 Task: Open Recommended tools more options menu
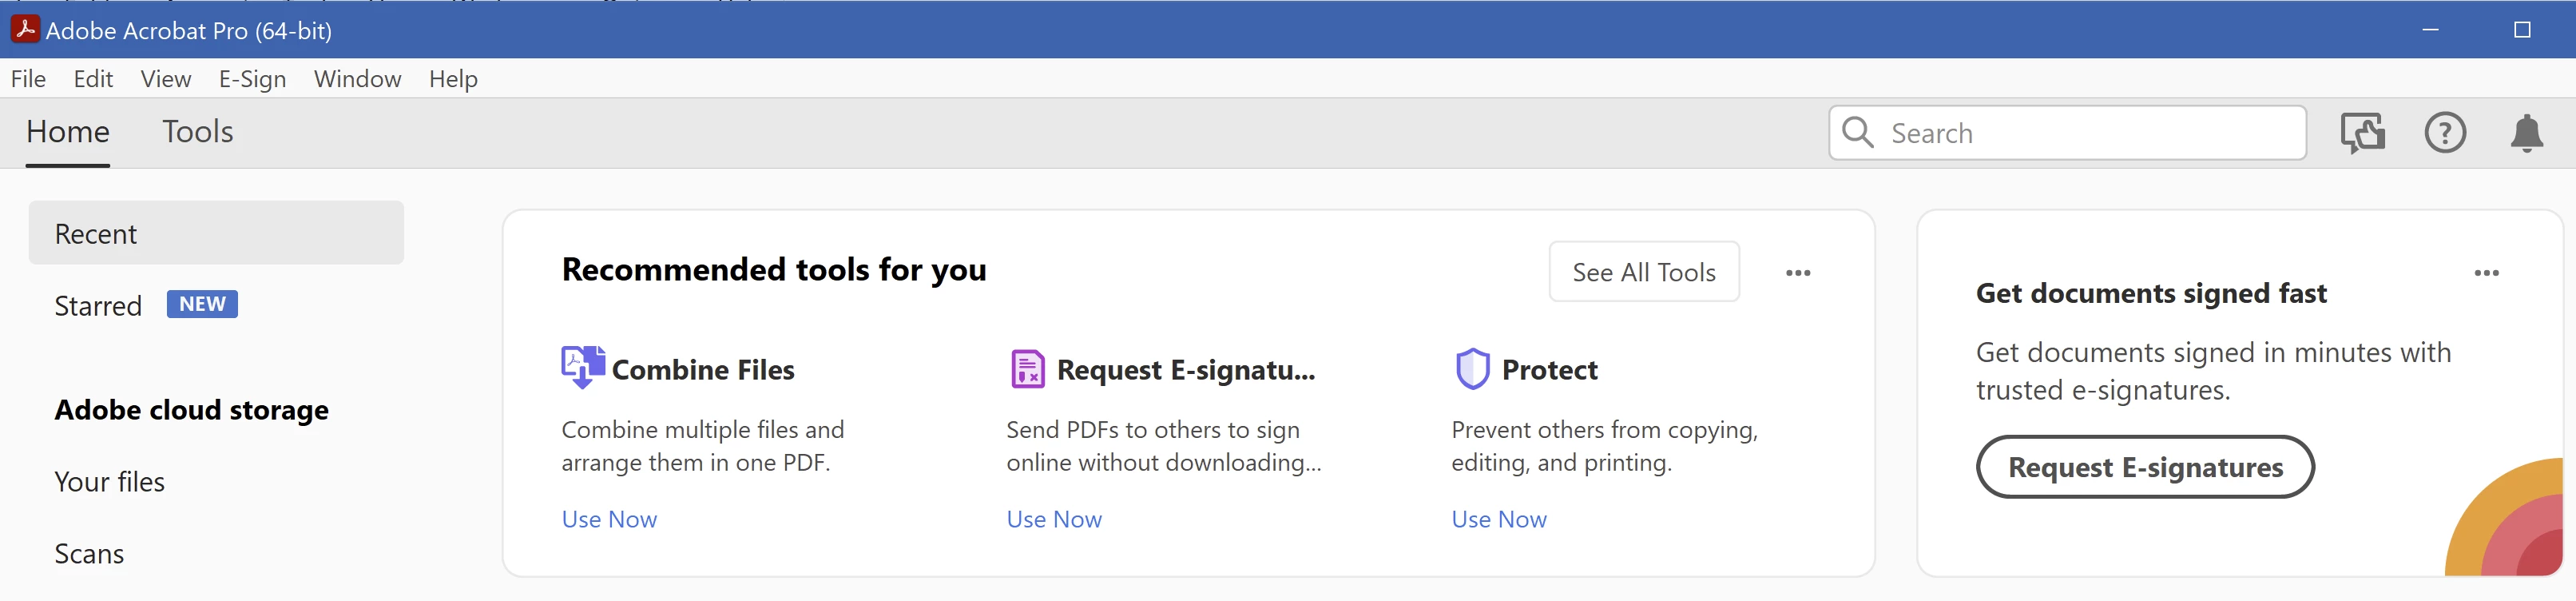pos(1797,273)
